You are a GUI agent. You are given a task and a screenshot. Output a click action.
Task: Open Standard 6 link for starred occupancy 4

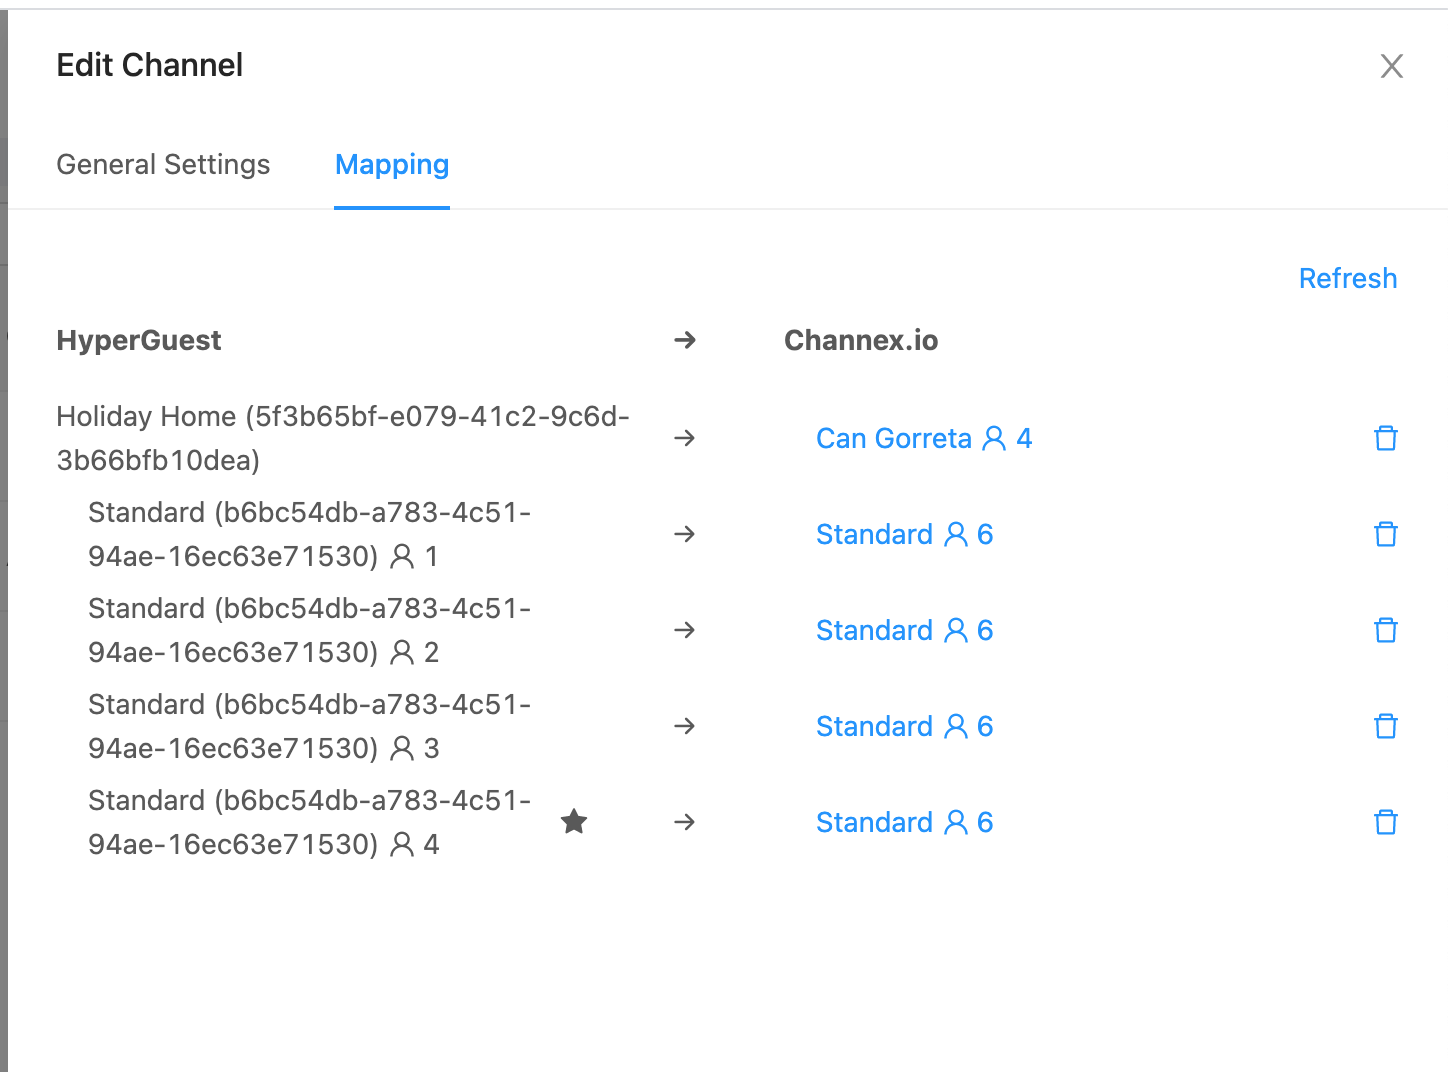tap(905, 822)
